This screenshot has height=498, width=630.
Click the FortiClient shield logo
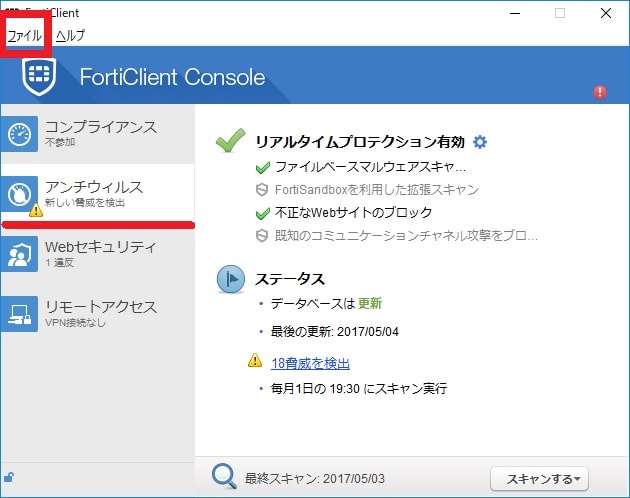(x=39, y=76)
